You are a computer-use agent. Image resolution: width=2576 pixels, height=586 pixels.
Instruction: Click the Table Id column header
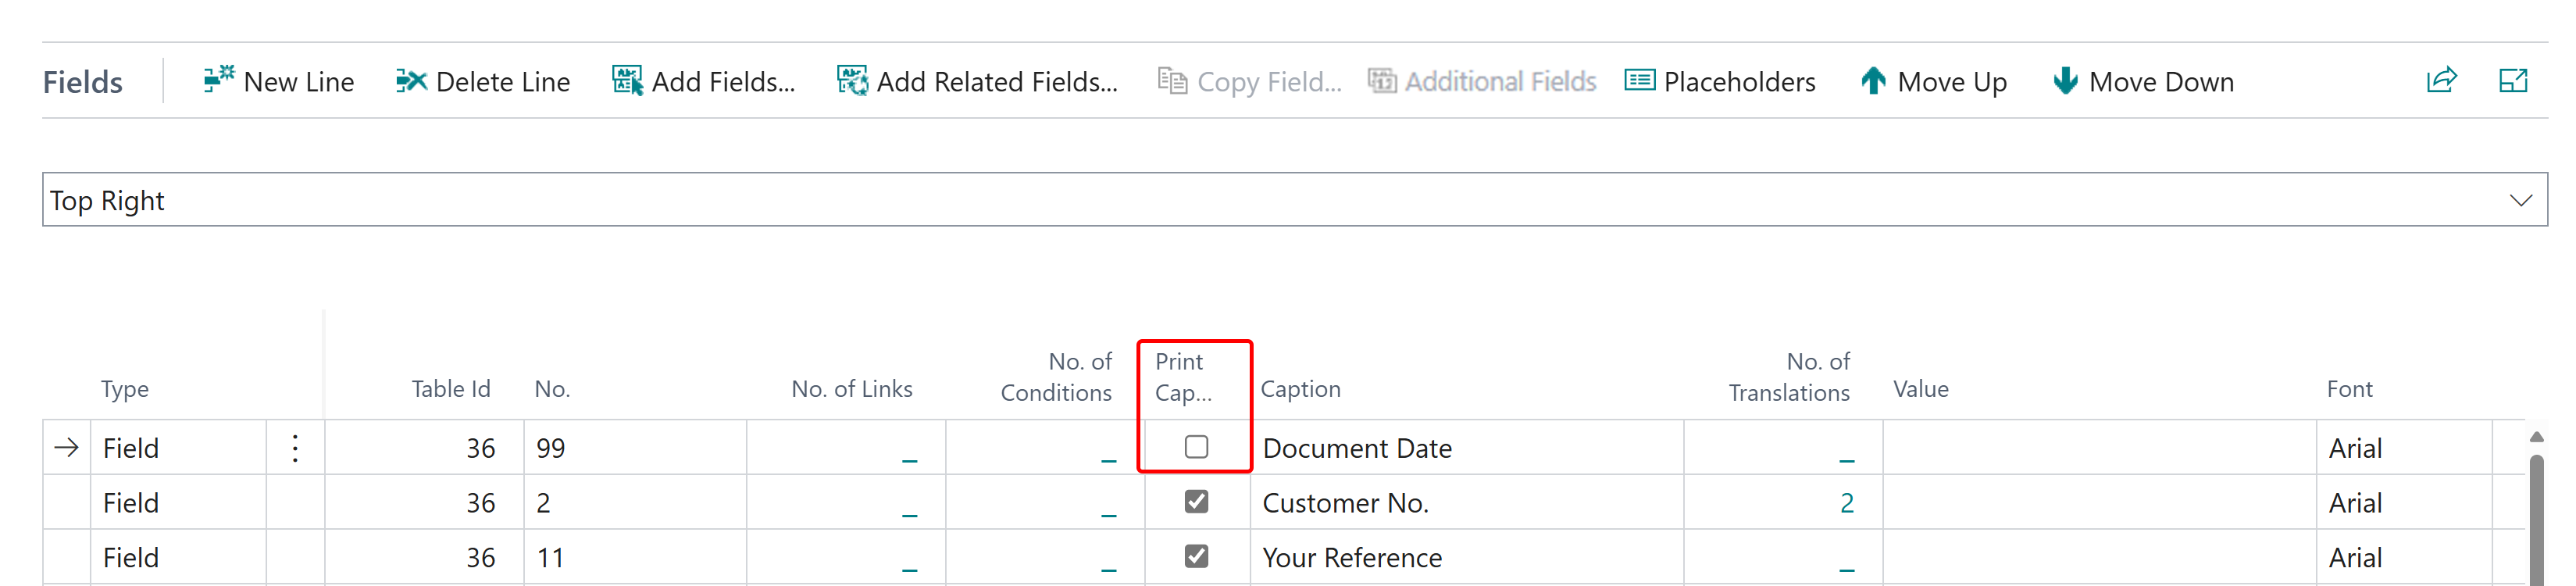coord(450,389)
